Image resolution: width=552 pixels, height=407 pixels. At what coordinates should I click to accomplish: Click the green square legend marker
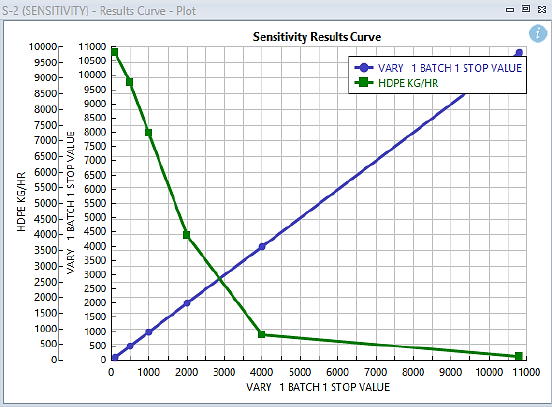(364, 83)
